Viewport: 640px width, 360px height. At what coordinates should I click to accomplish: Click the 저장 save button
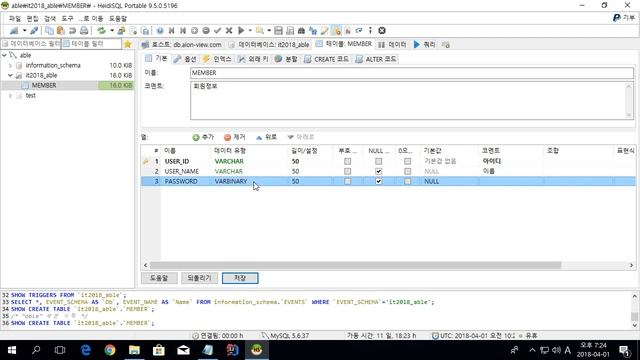240,278
